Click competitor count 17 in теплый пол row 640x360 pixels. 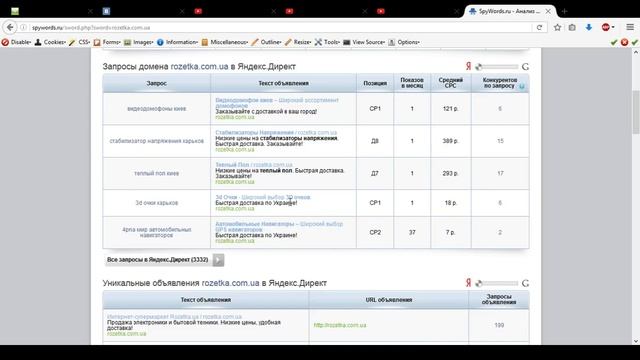[500, 173]
